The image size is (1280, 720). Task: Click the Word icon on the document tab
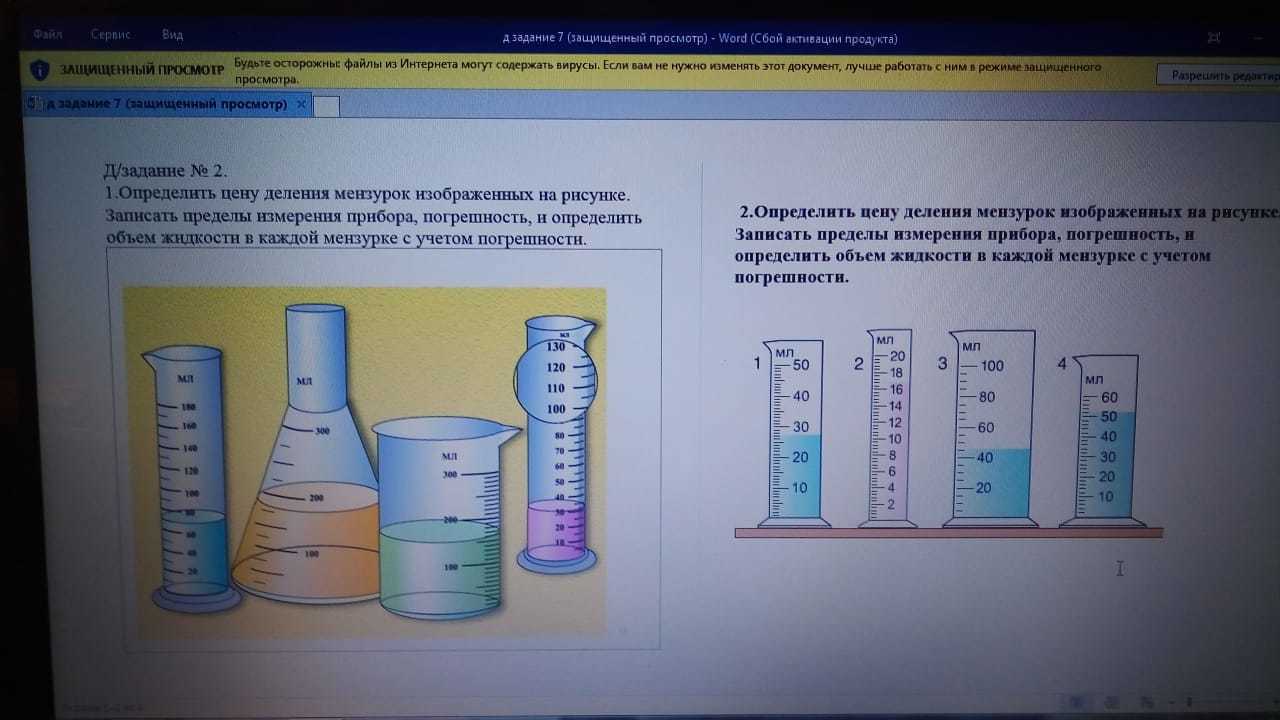pos(33,104)
